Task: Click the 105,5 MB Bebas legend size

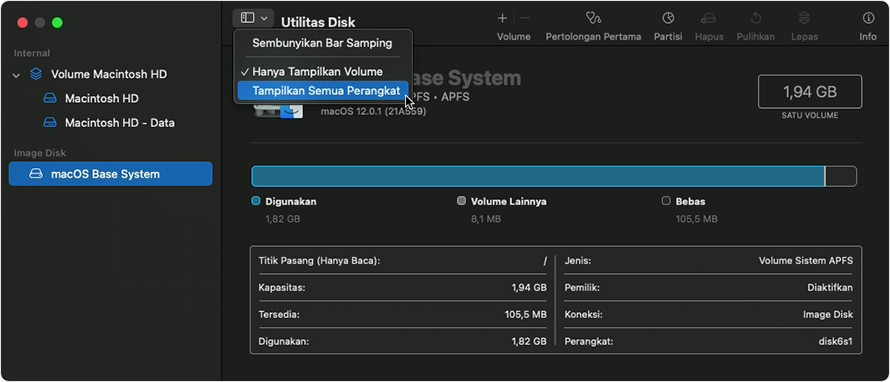Action: [x=696, y=219]
